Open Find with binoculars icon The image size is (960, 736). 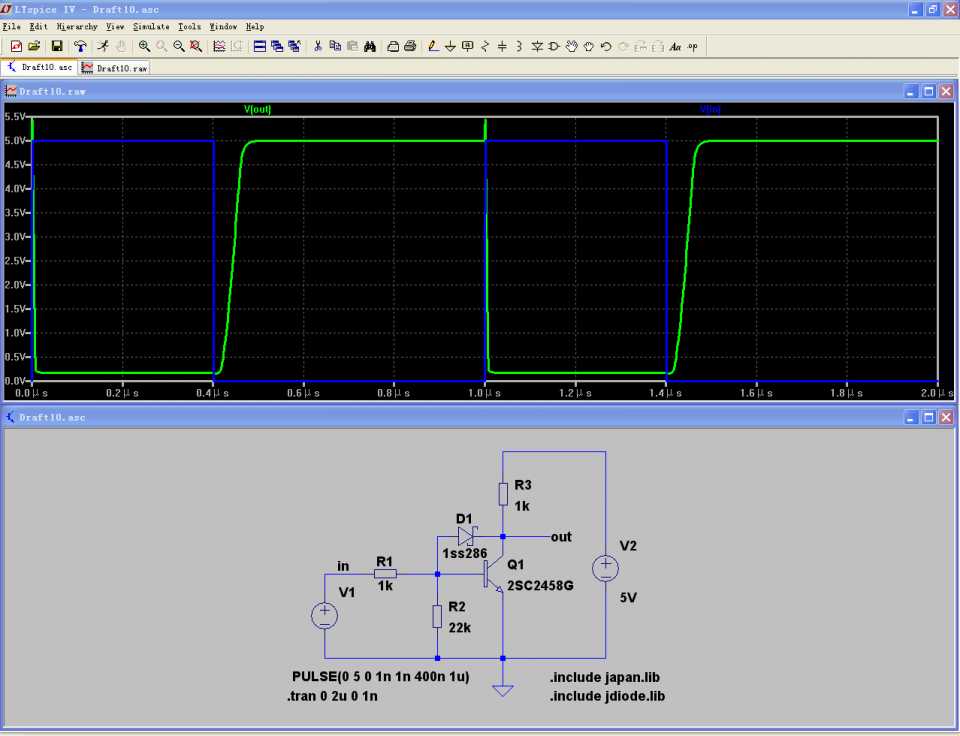[370, 47]
